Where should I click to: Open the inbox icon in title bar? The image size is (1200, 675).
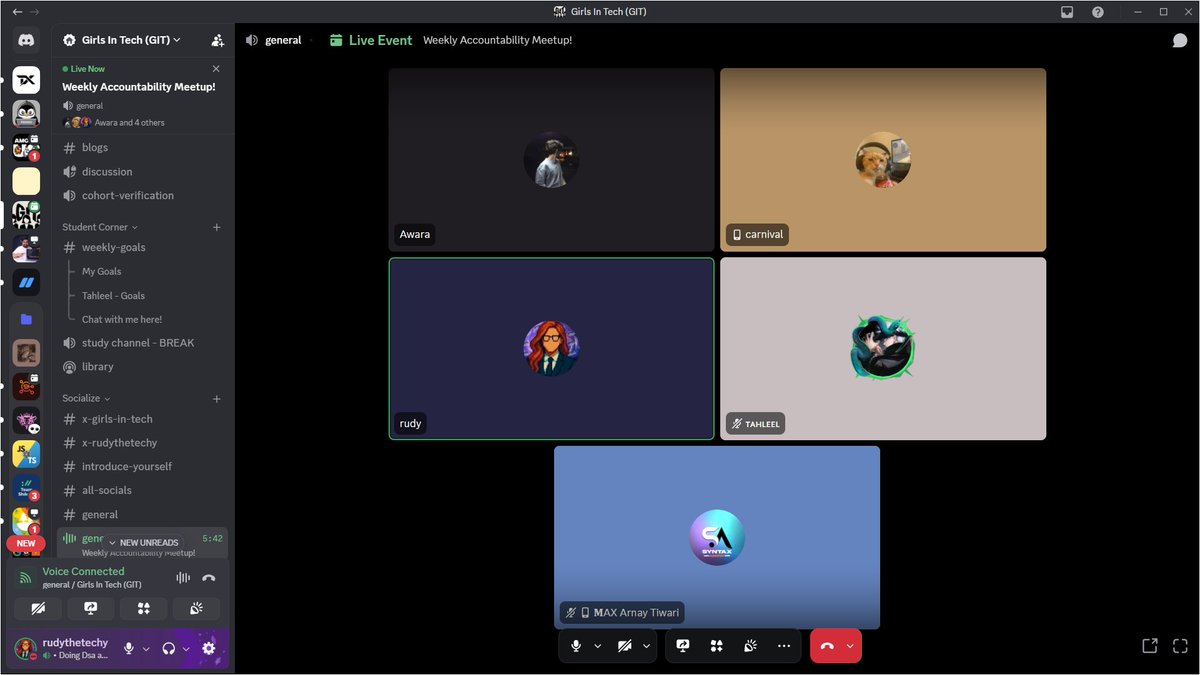click(x=1068, y=11)
